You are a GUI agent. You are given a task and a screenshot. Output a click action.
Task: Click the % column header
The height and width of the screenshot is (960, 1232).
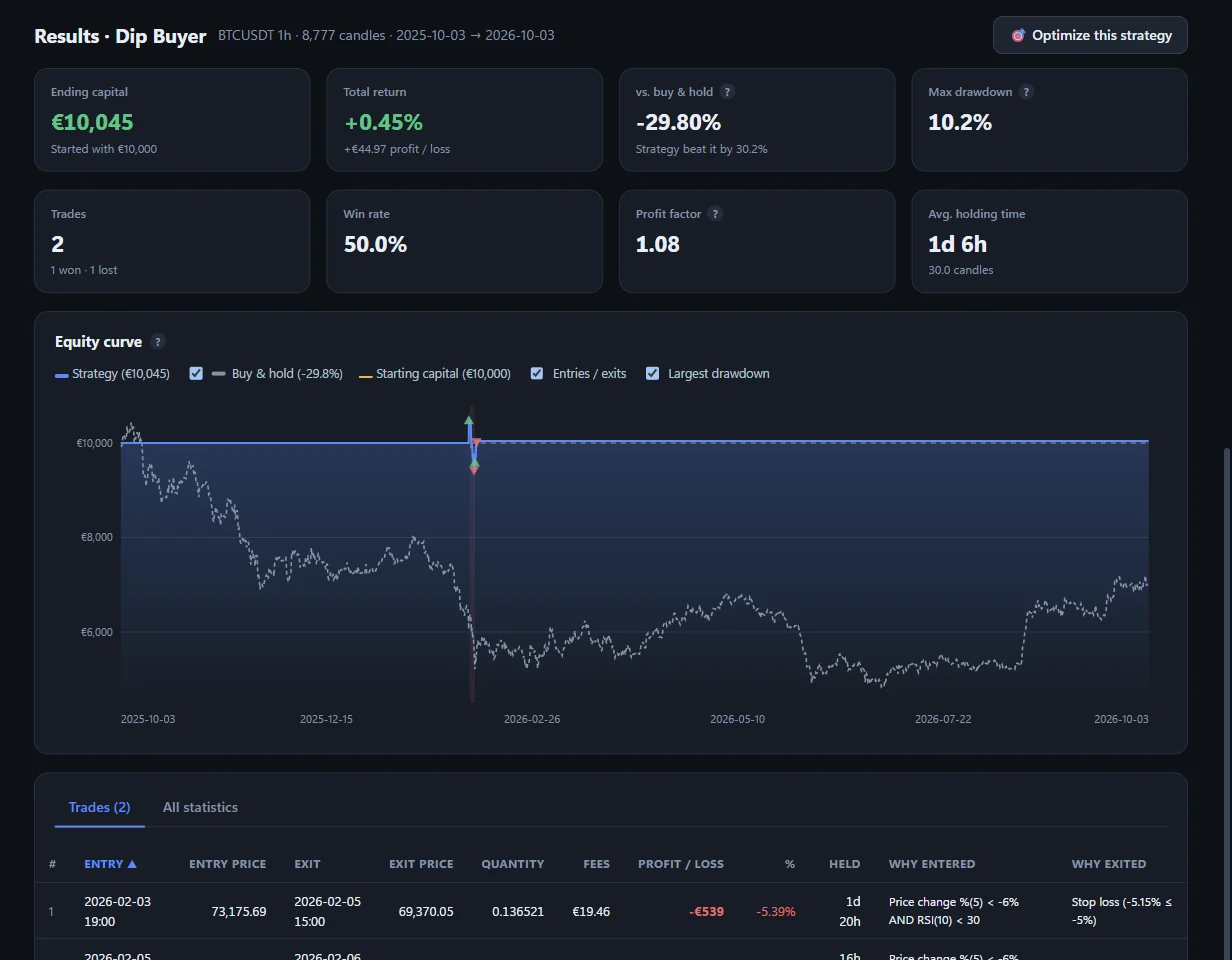790,864
